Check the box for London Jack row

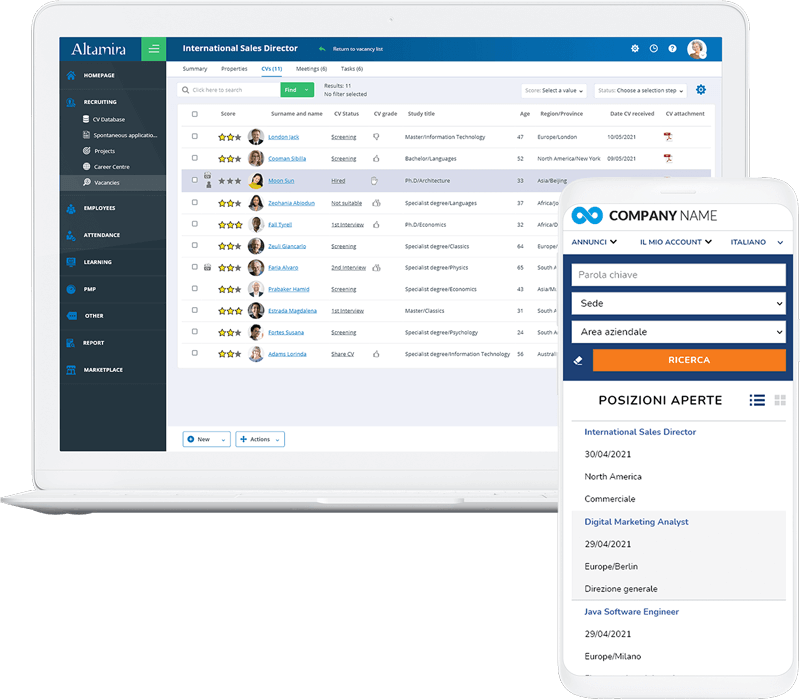194,136
